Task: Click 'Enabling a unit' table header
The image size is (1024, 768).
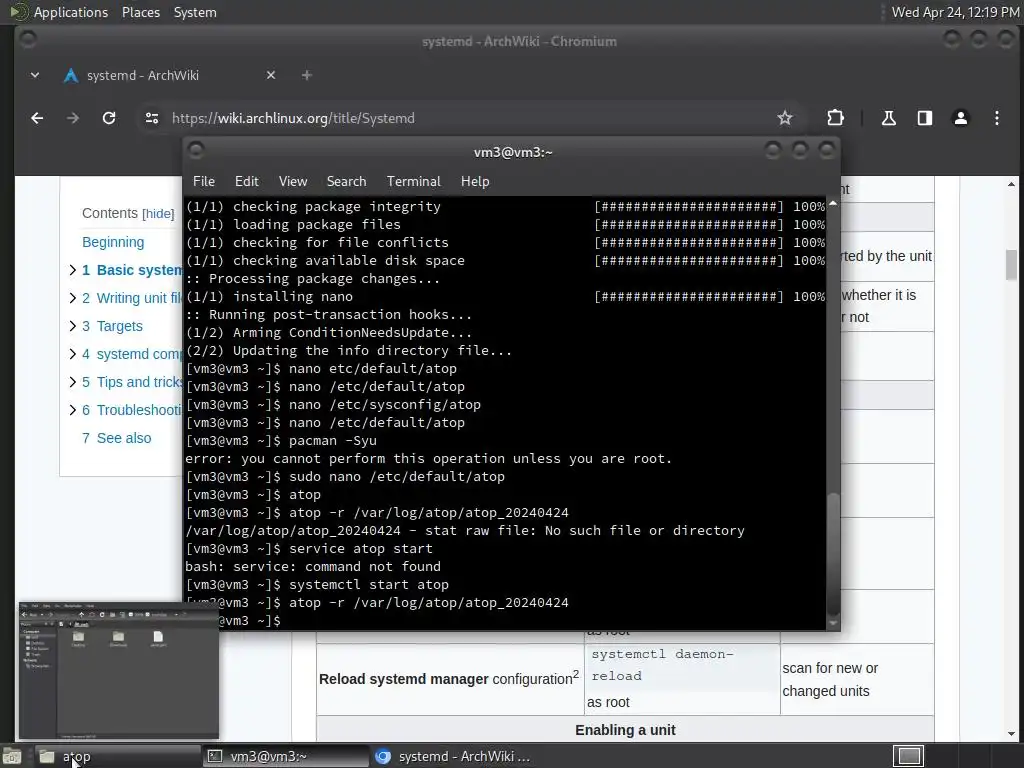Action: click(x=625, y=730)
